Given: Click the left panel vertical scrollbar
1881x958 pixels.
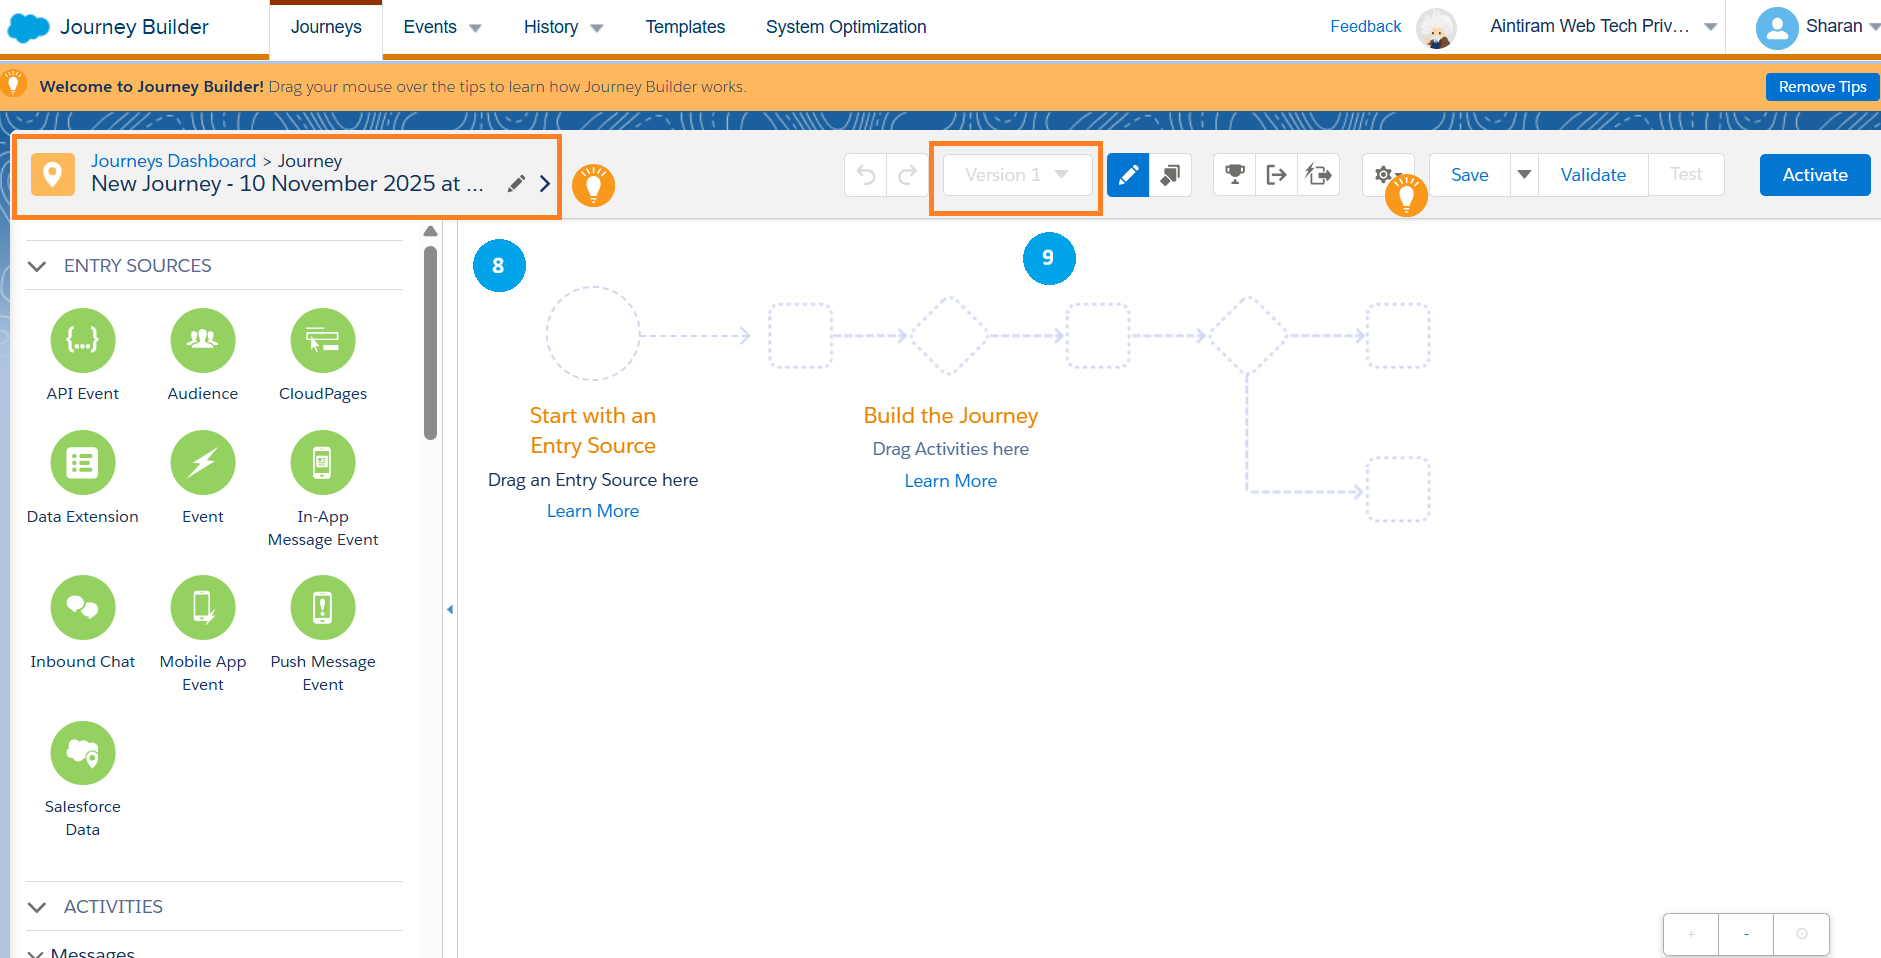Looking at the screenshot, I should coord(431,340).
